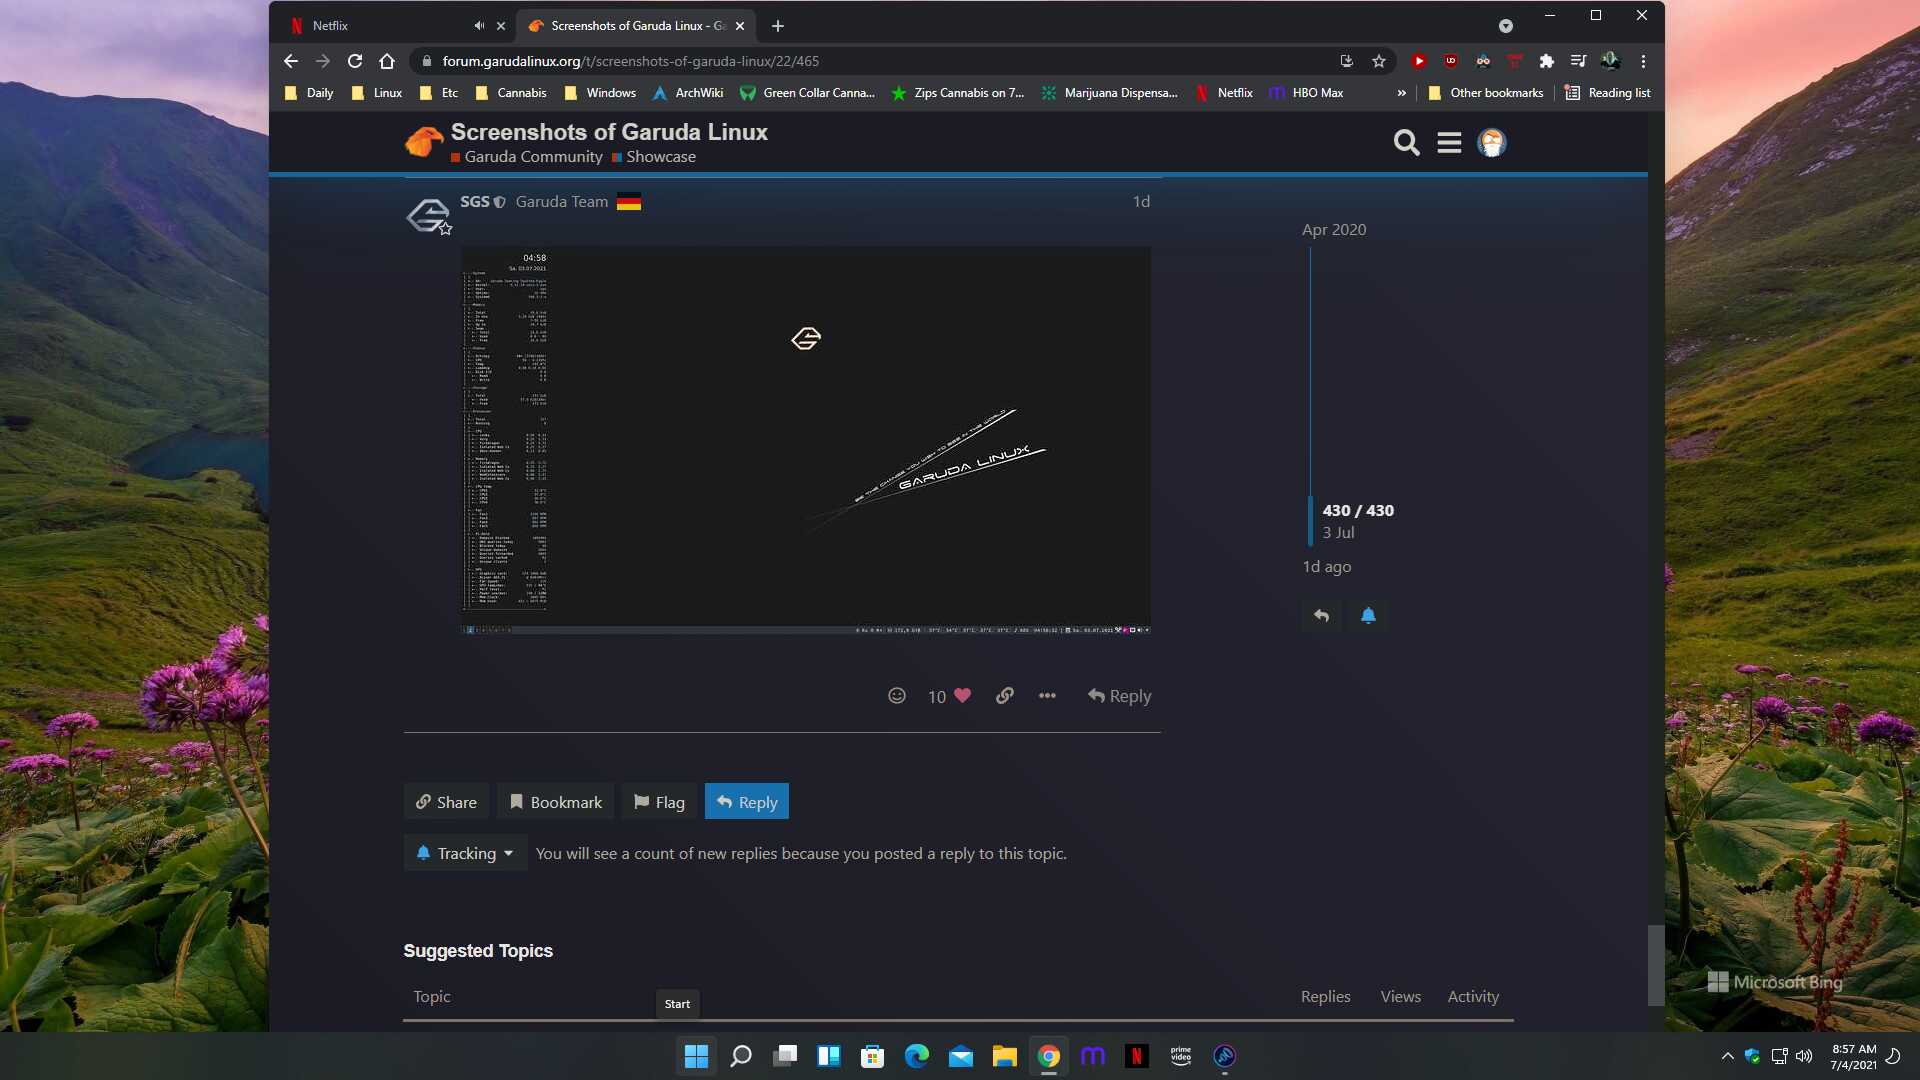Open the Garuda desktop screenshot image
The image size is (1920, 1080).
coord(805,440)
